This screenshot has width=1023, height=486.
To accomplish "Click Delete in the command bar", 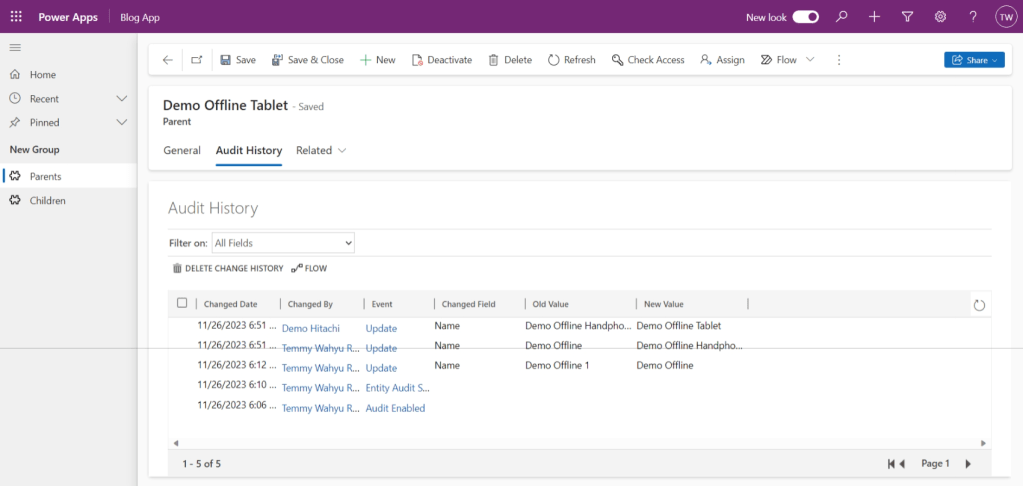I will coord(510,60).
